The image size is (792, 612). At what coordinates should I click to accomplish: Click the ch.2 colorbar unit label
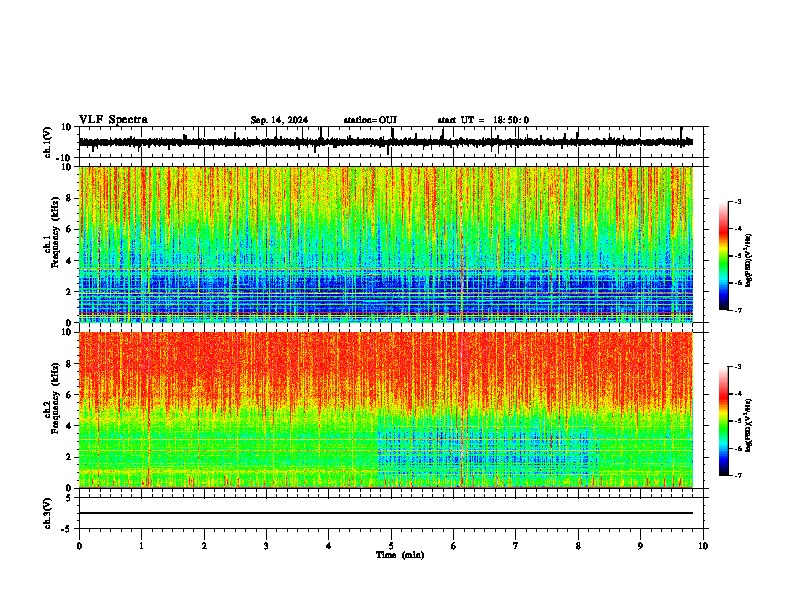tap(748, 425)
